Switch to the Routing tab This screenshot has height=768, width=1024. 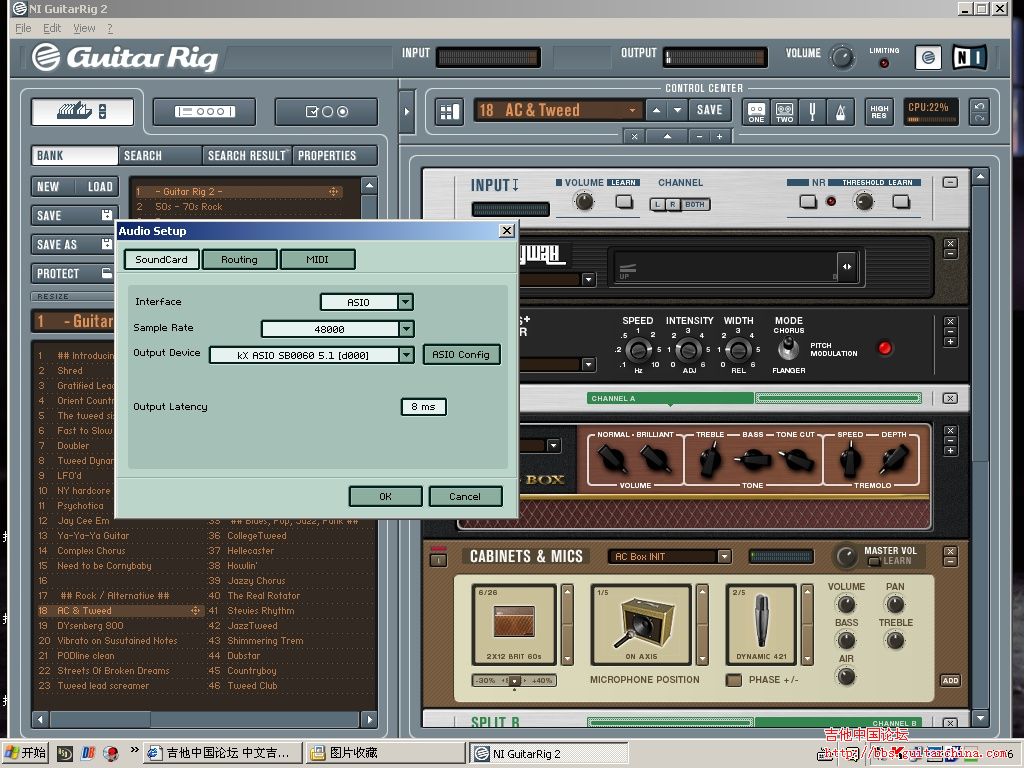tap(239, 260)
